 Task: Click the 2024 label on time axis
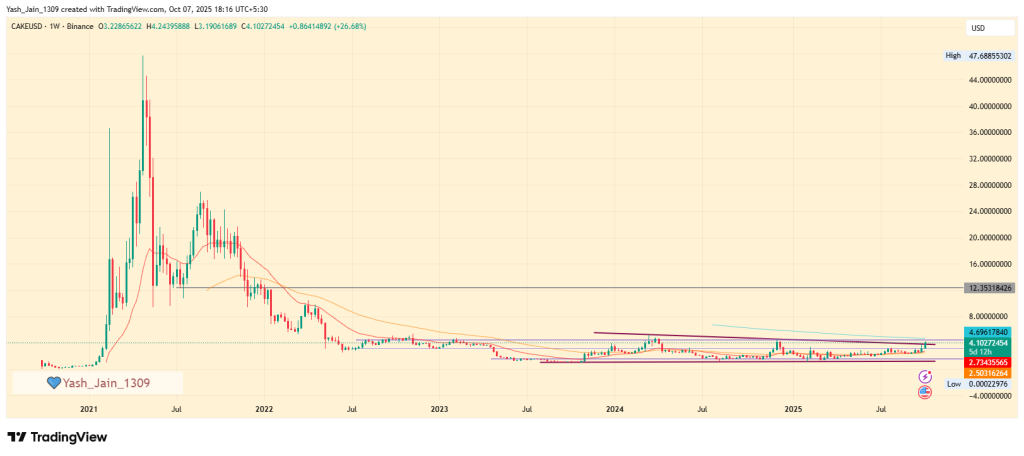[615, 409]
